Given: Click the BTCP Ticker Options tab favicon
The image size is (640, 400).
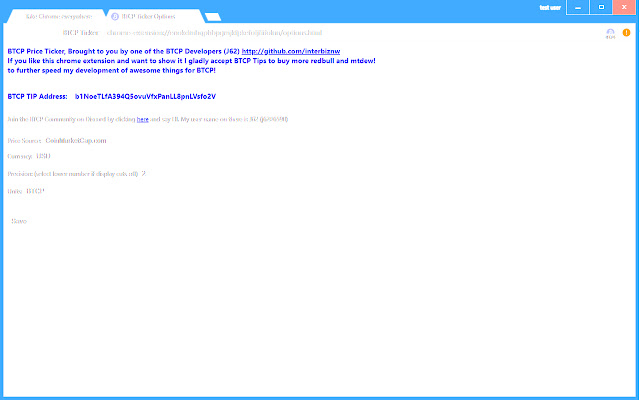Looking at the screenshot, I should [114, 16].
